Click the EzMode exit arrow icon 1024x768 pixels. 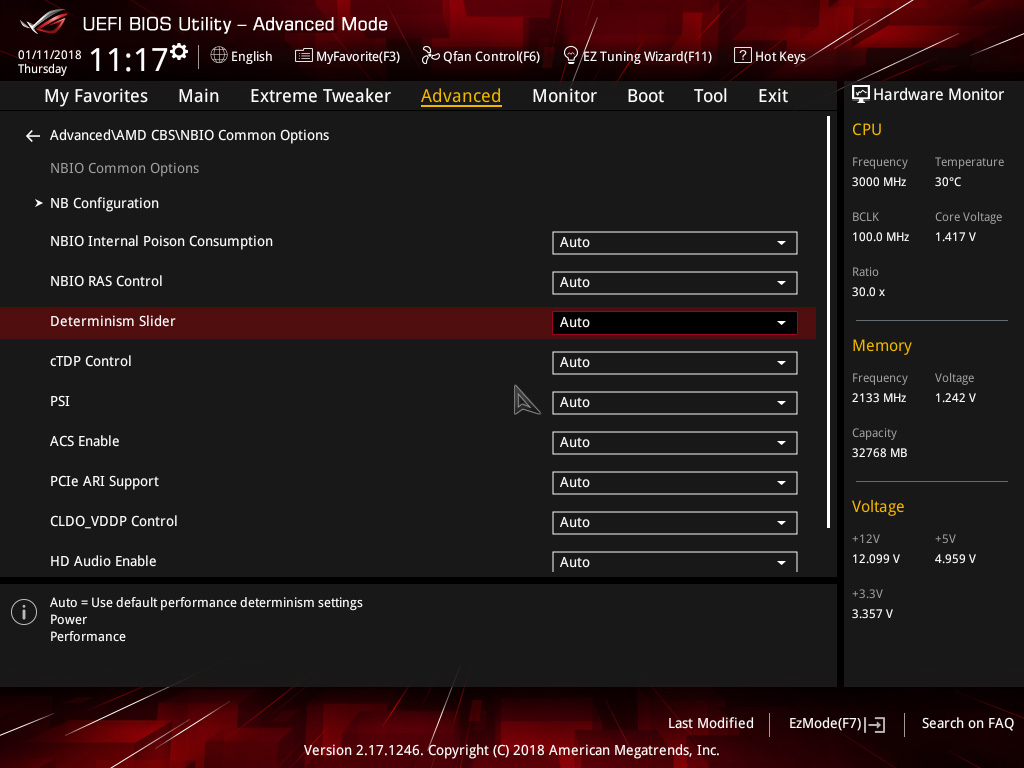pos(875,724)
